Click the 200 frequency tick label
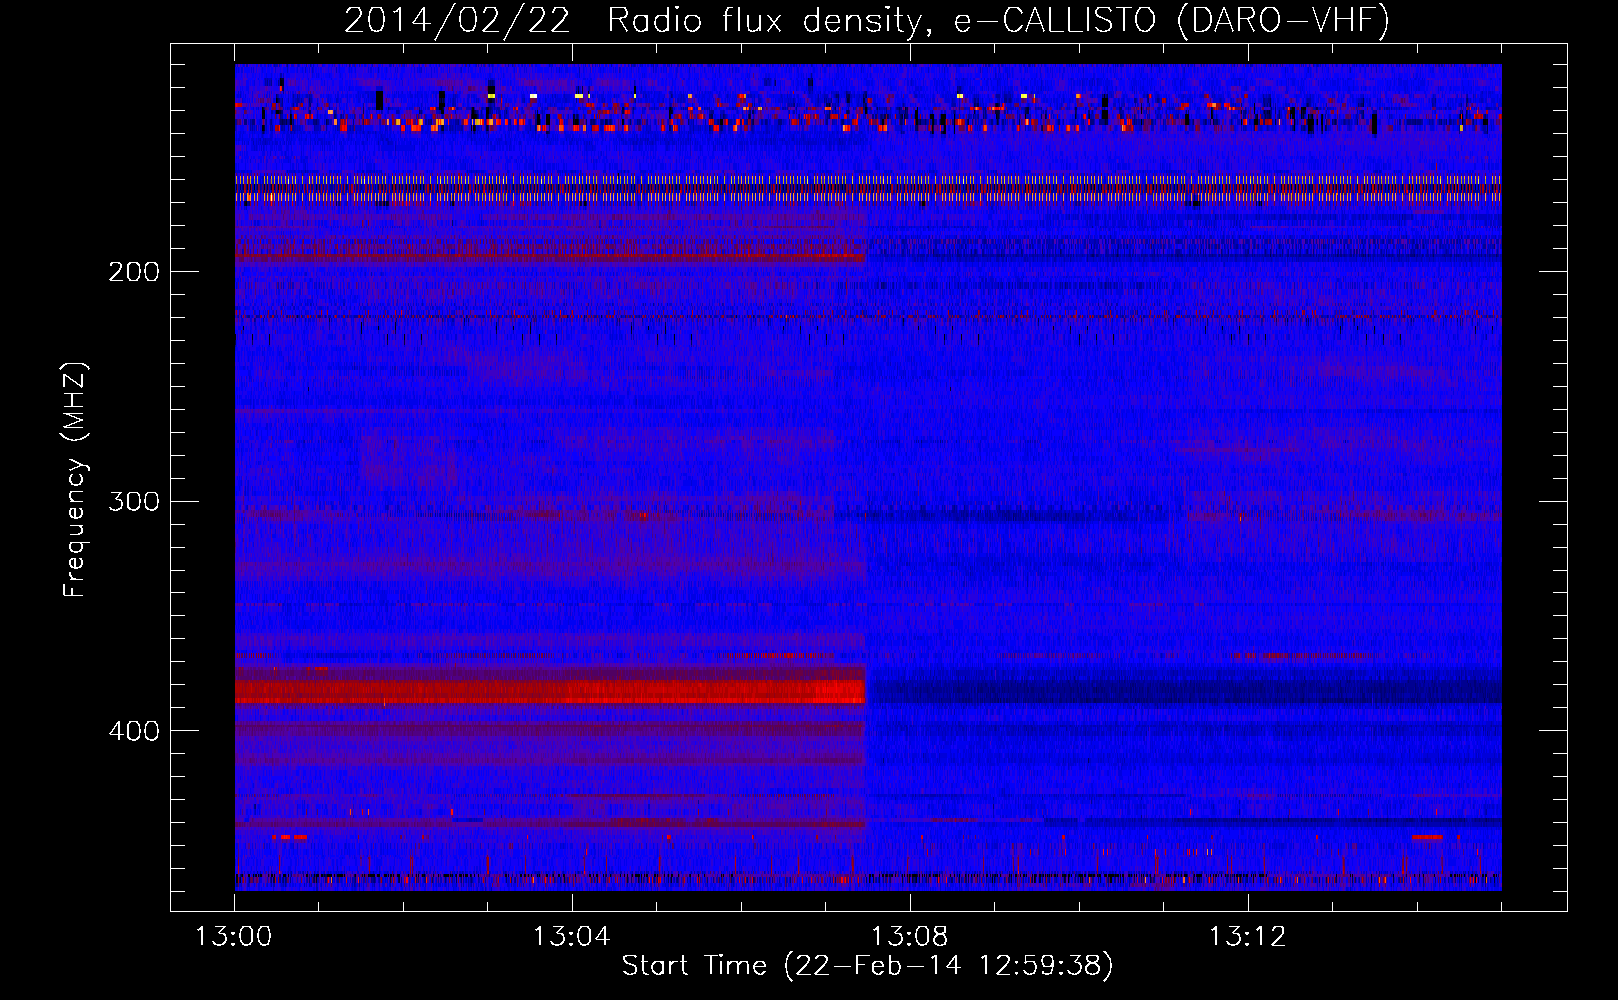This screenshot has width=1618, height=1000. 134,272
